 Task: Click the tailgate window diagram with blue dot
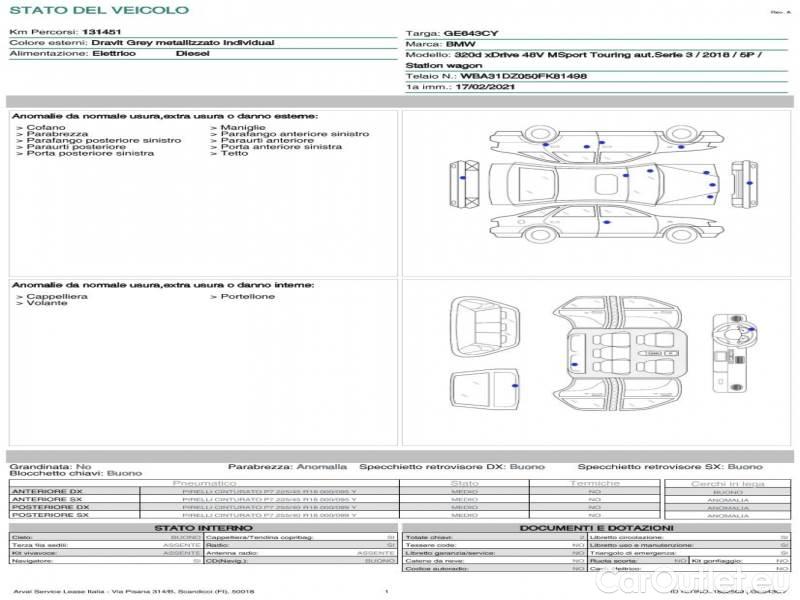(x=485, y=390)
